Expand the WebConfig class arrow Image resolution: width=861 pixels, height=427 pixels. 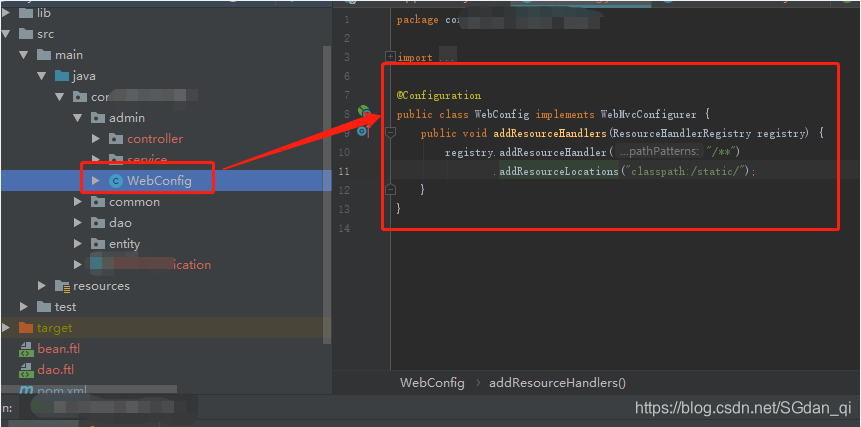pyautogui.click(x=96, y=180)
